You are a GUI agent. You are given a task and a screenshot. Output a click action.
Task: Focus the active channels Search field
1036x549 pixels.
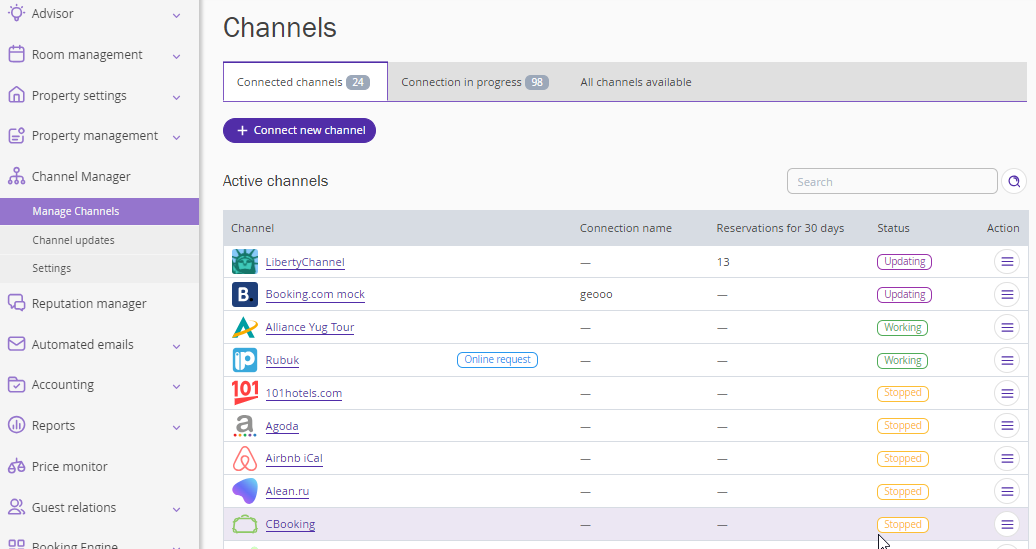point(892,181)
